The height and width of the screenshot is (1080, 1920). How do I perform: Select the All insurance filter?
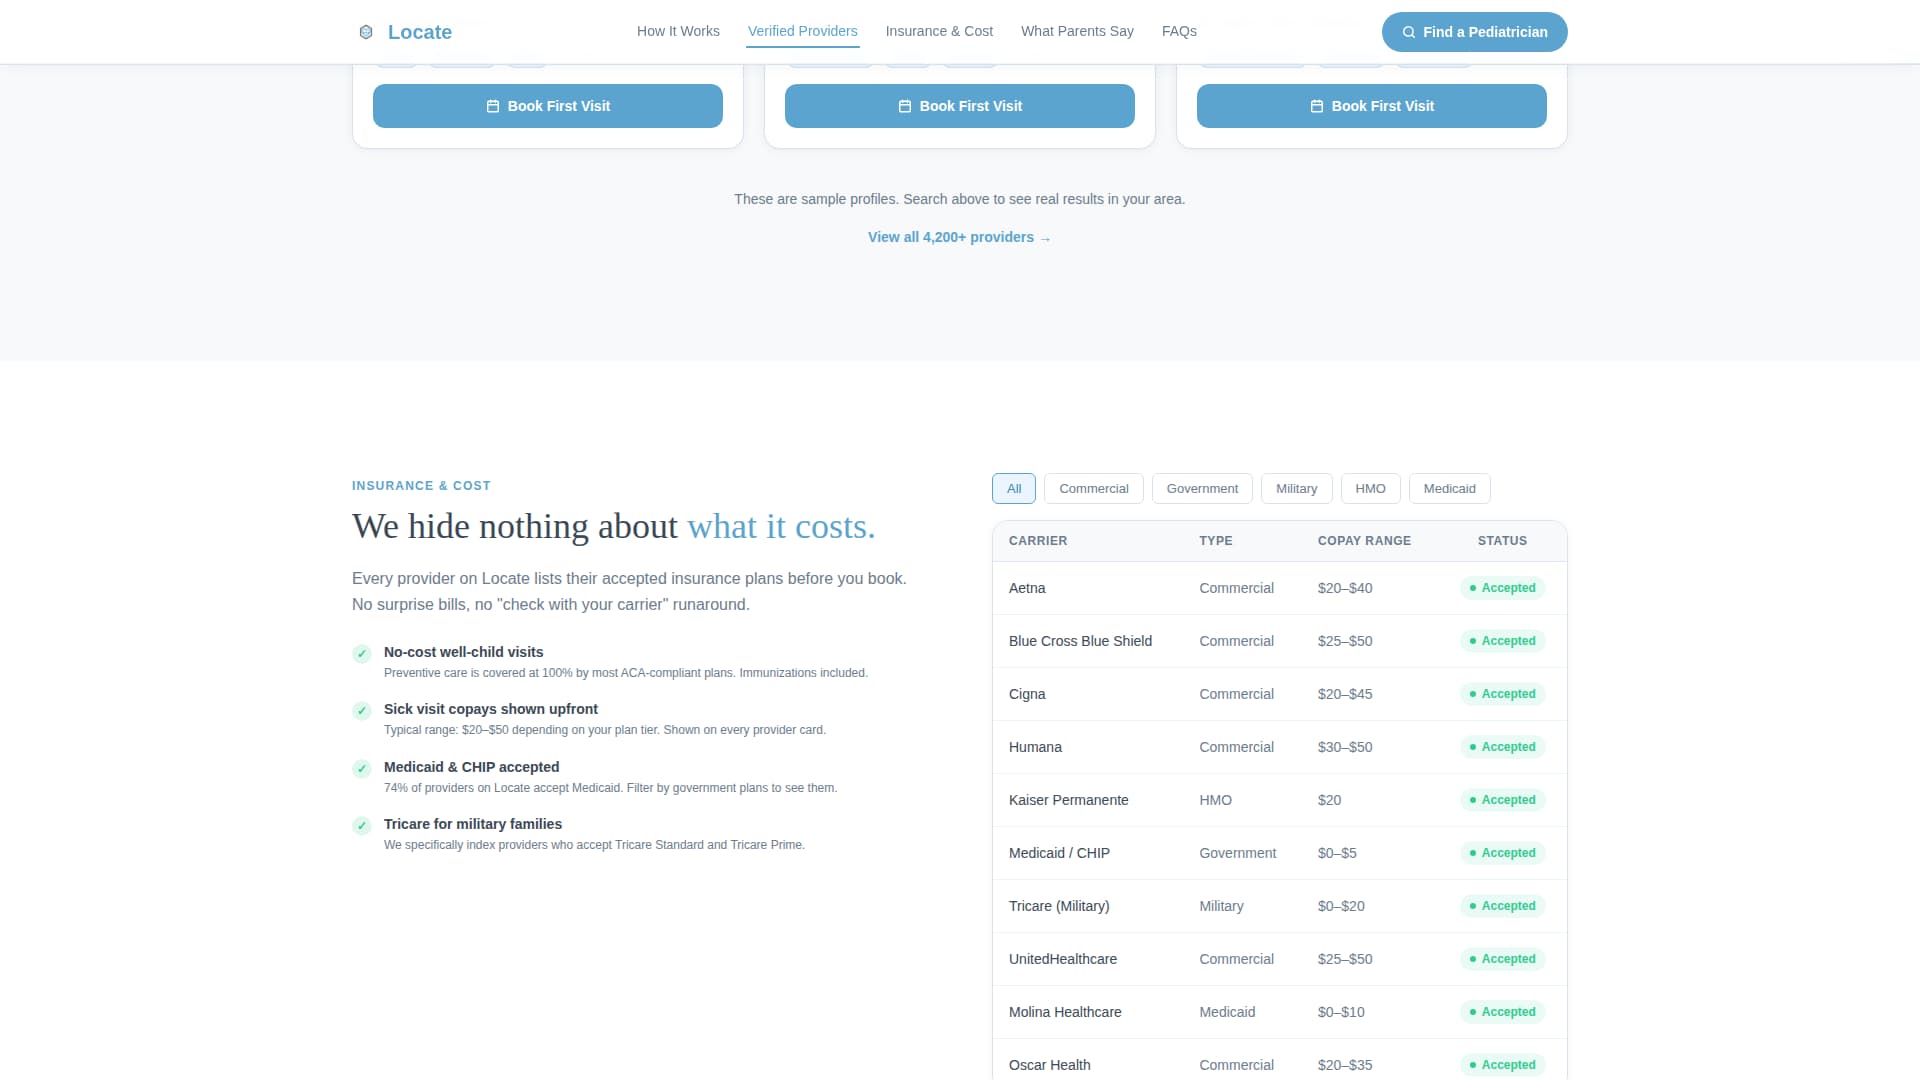(1014, 489)
